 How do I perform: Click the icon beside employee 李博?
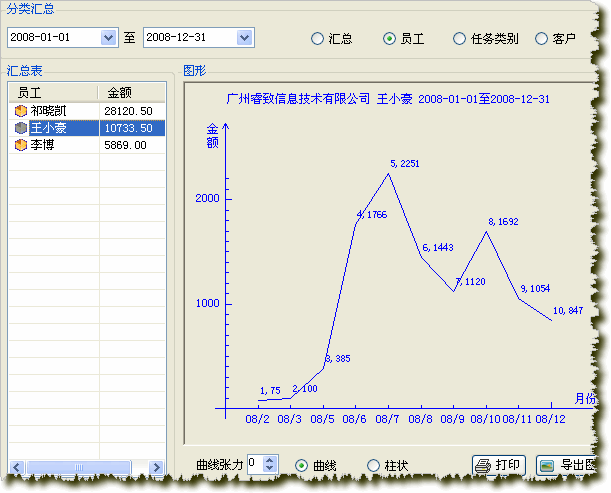coord(20,145)
